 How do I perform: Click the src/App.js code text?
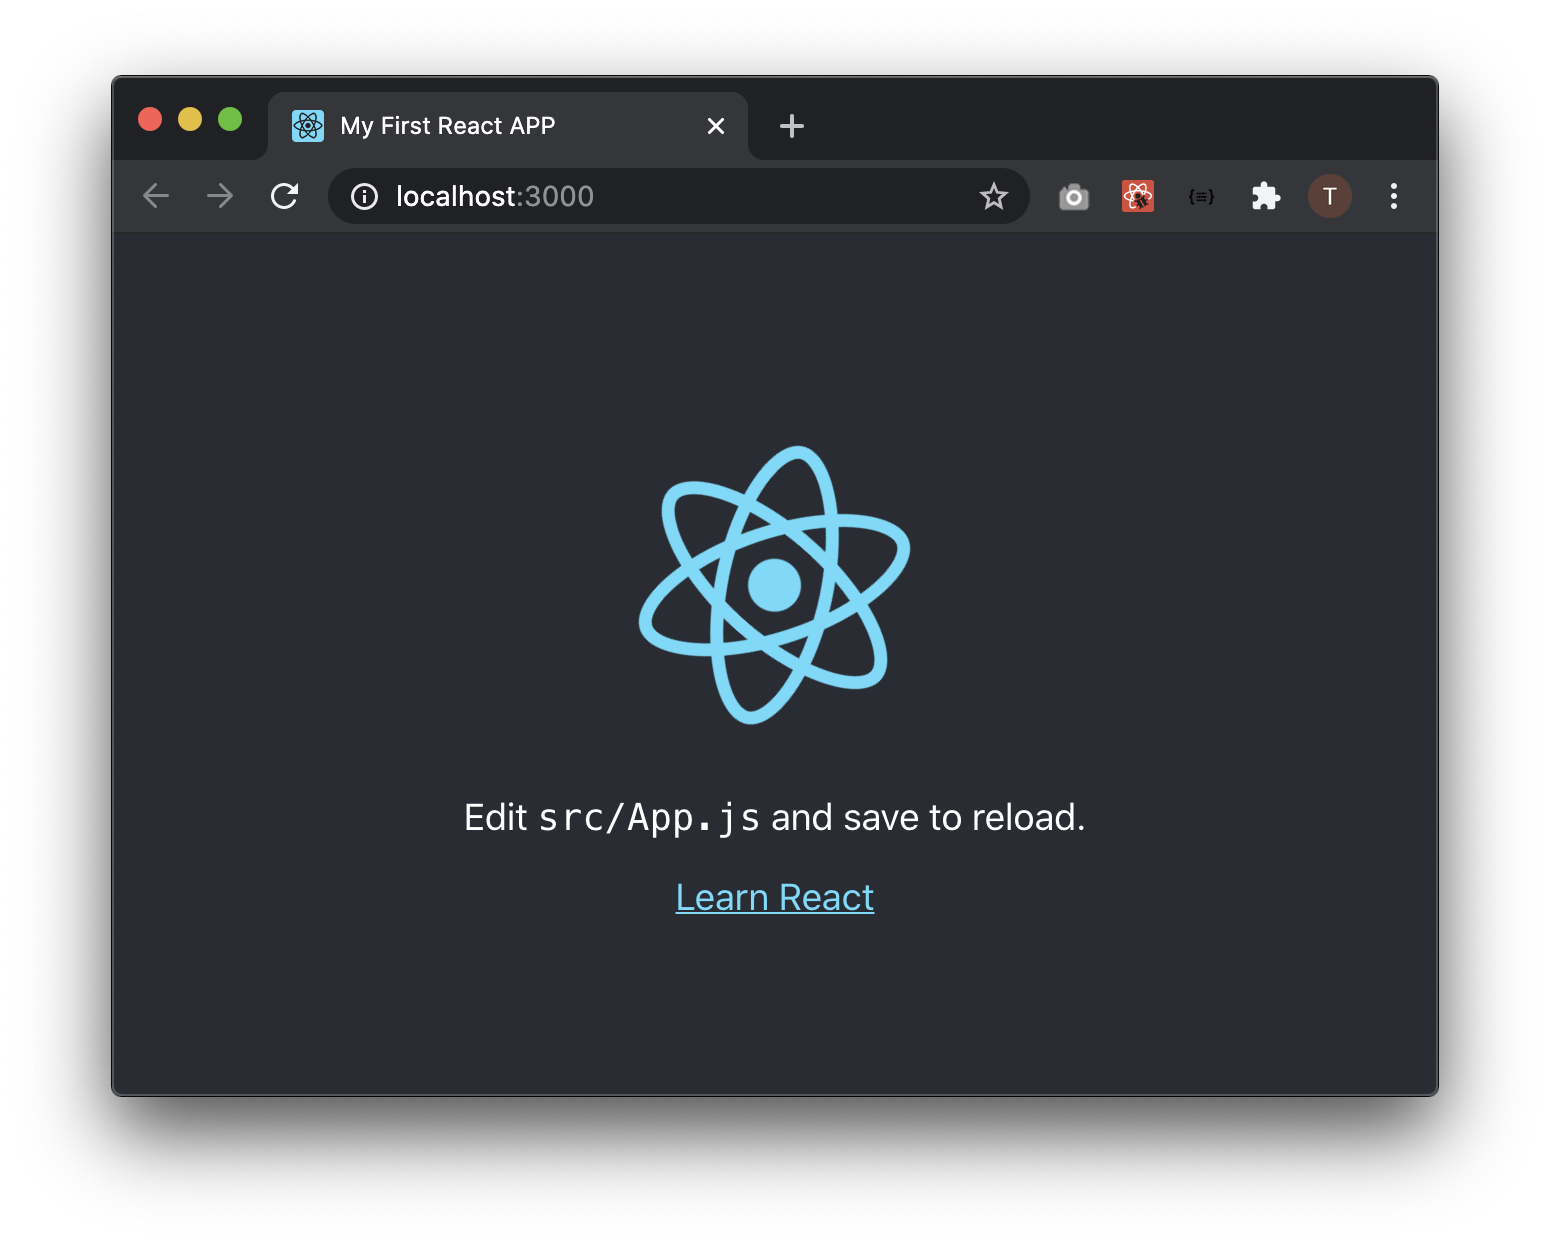[x=649, y=818]
